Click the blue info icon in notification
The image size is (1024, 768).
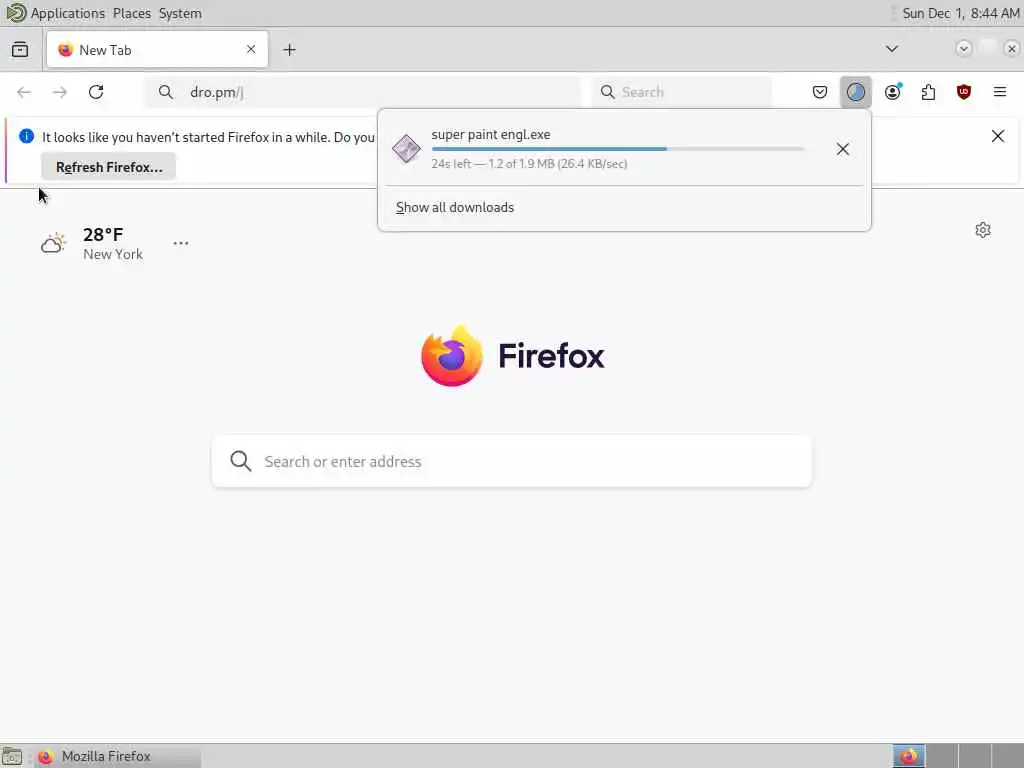pyautogui.click(x=26, y=136)
